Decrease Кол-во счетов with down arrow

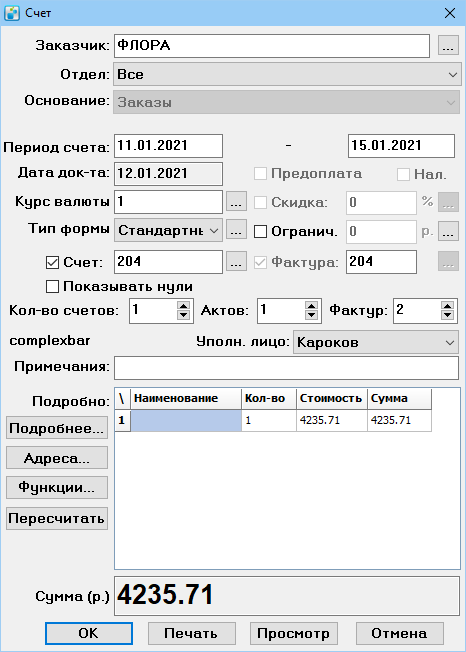(183, 315)
